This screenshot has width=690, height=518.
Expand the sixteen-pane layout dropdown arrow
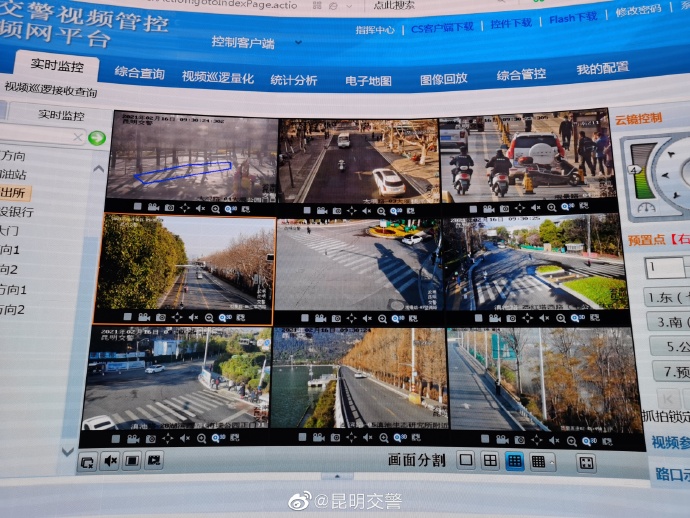point(551,462)
